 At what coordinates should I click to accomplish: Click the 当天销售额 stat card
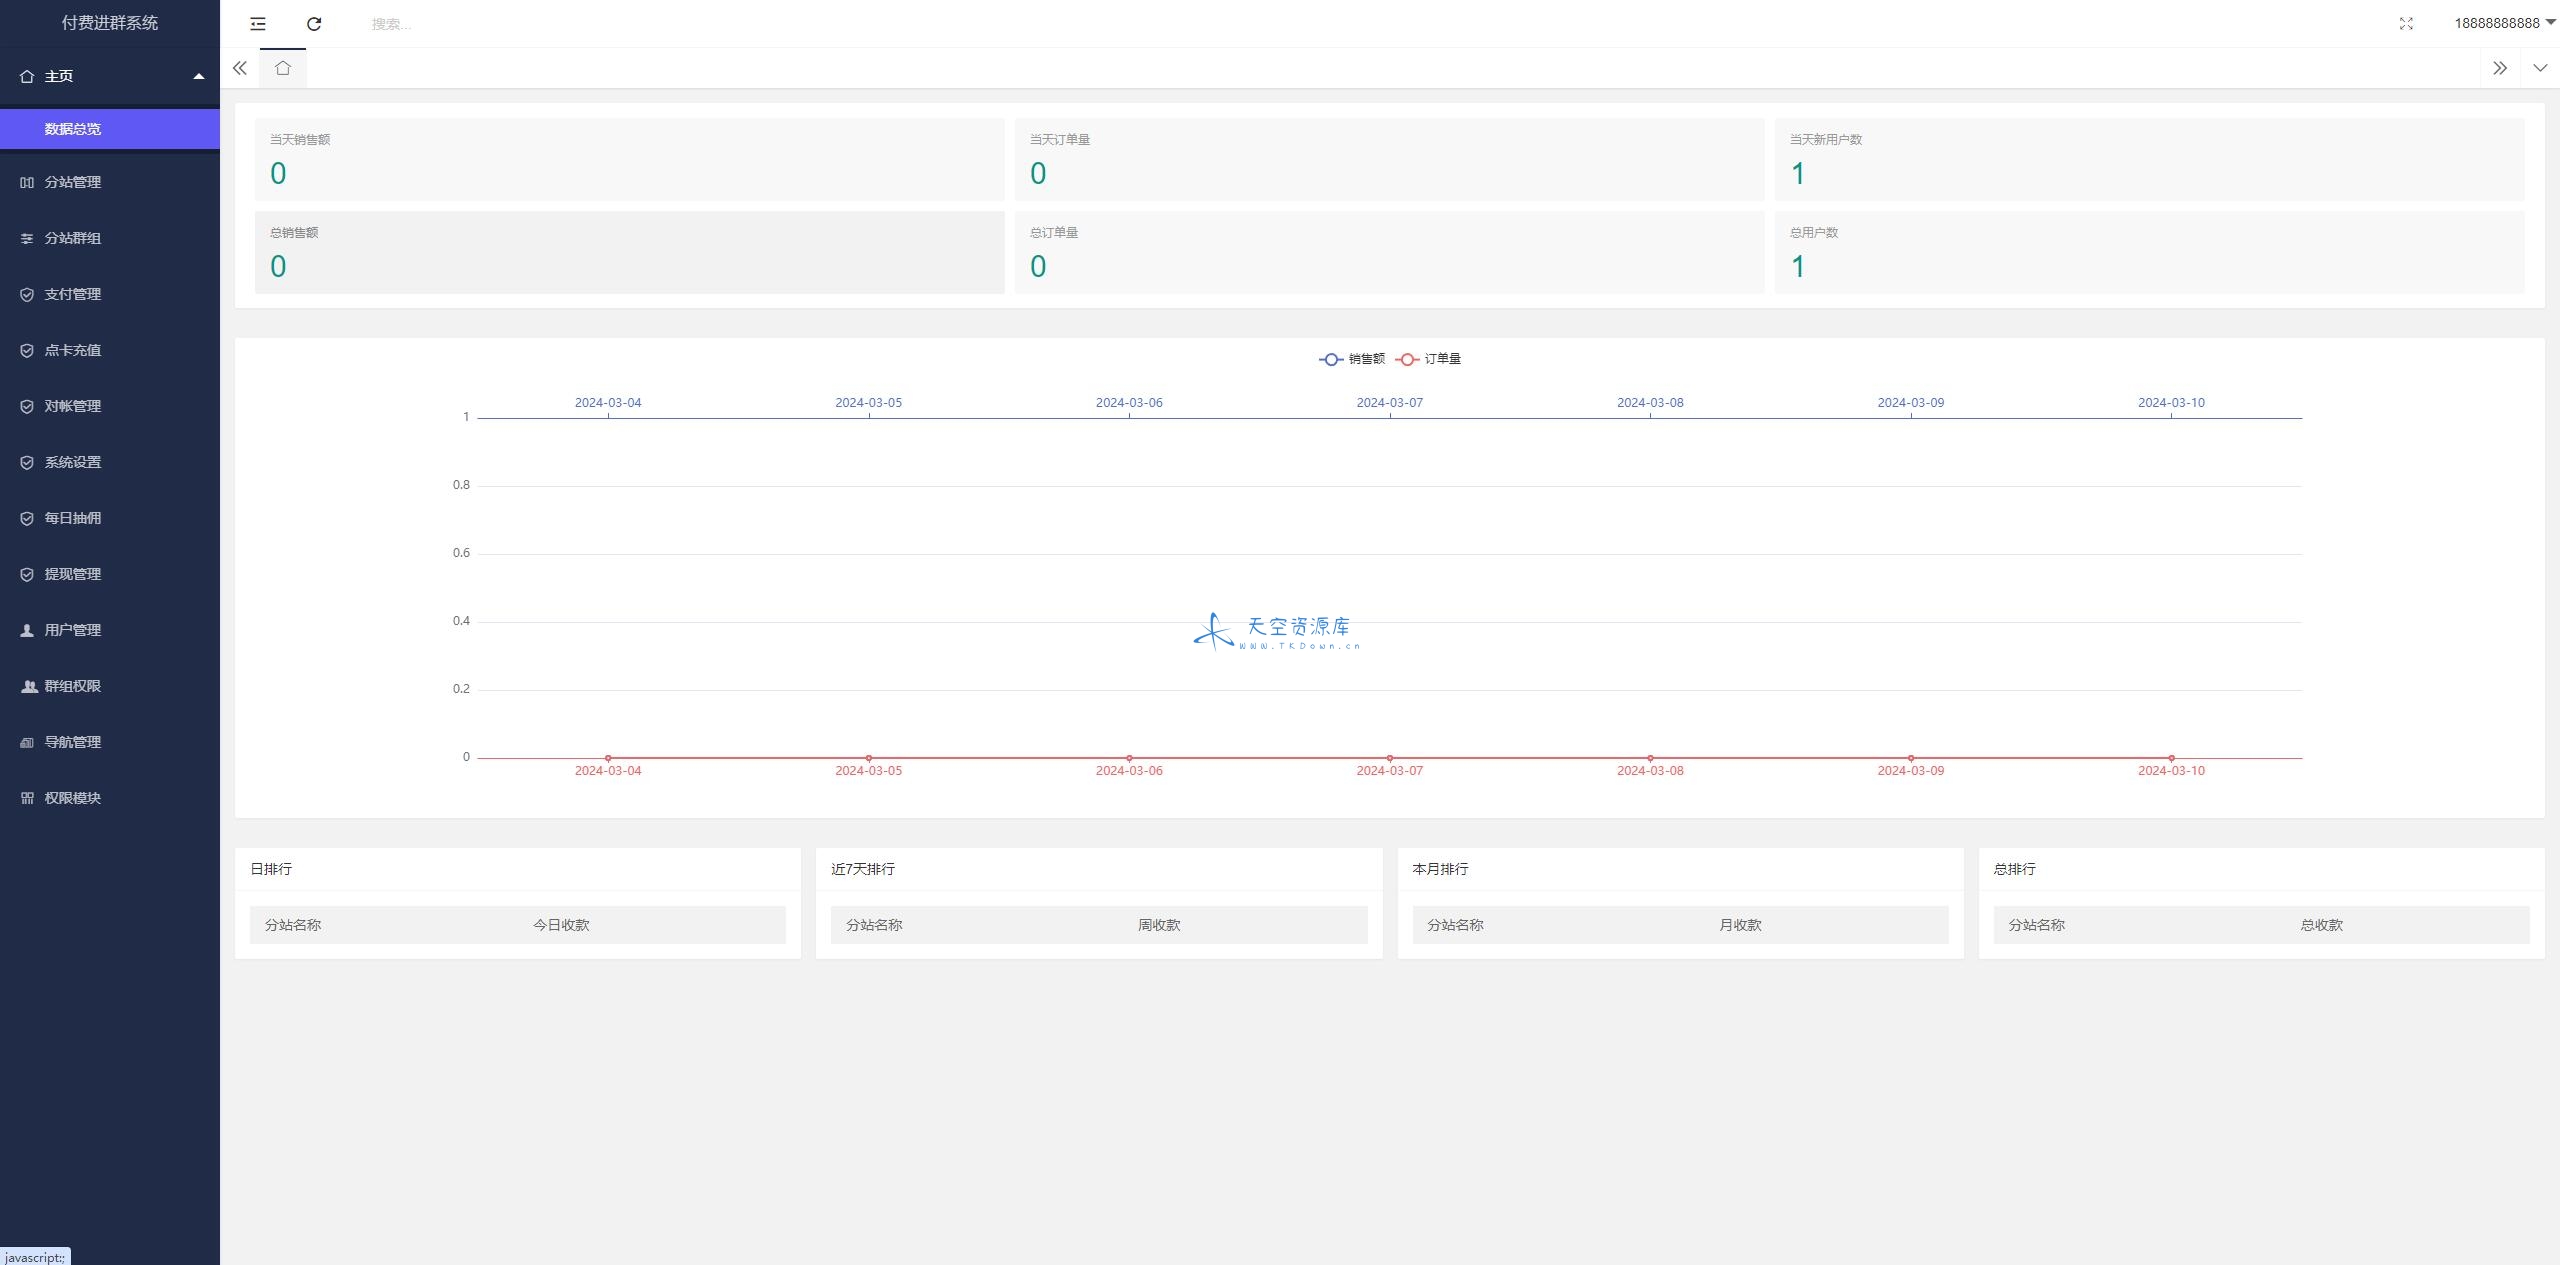point(630,160)
